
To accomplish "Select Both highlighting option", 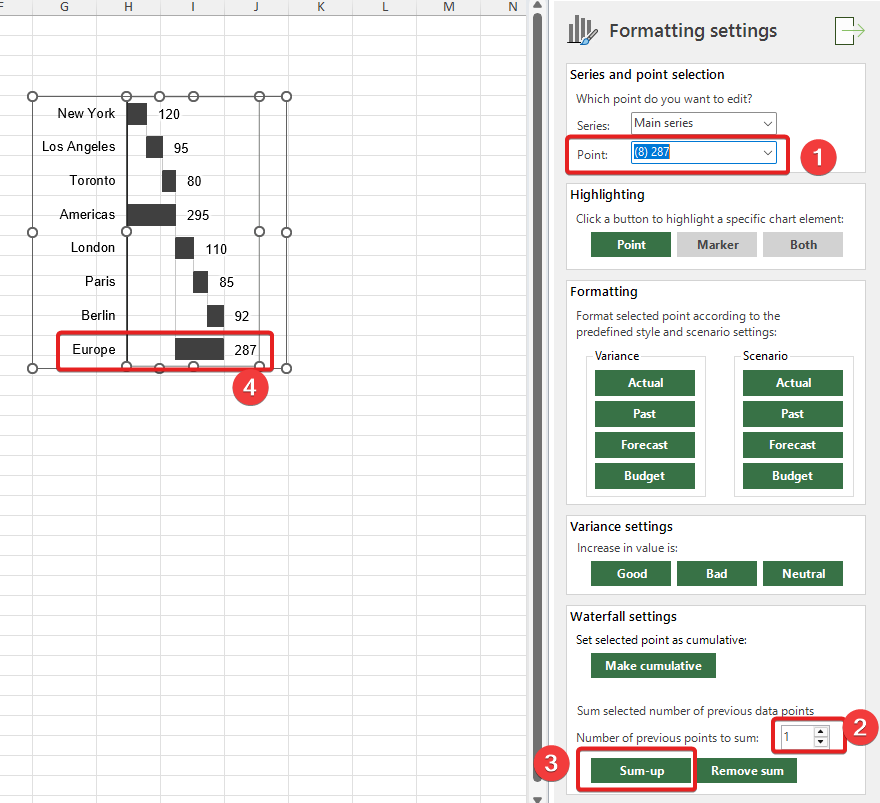I will [803, 245].
